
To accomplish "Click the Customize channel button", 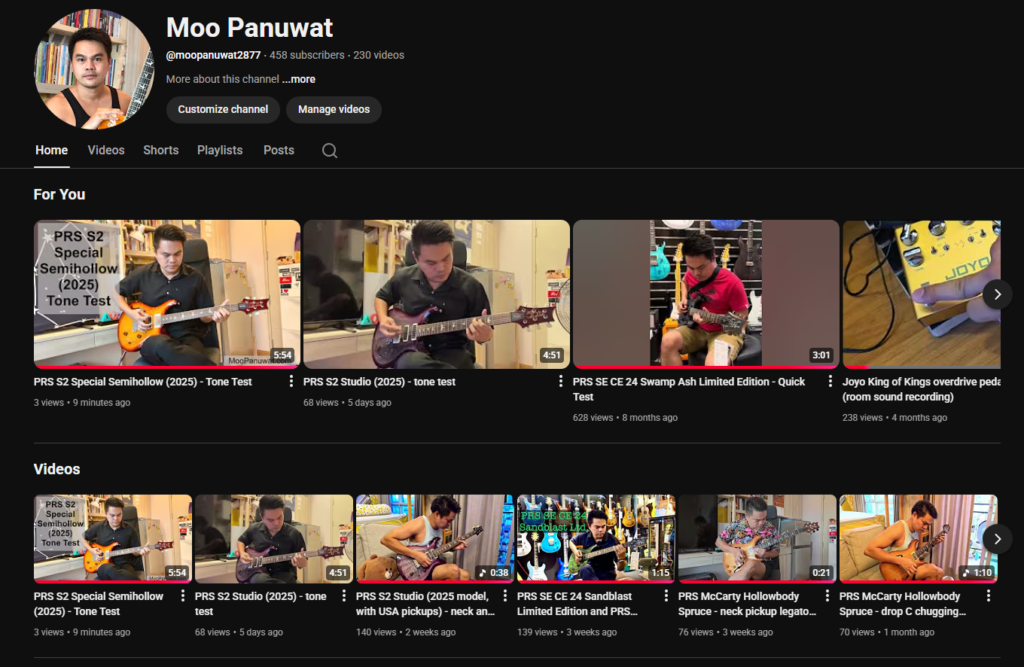I will [223, 110].
